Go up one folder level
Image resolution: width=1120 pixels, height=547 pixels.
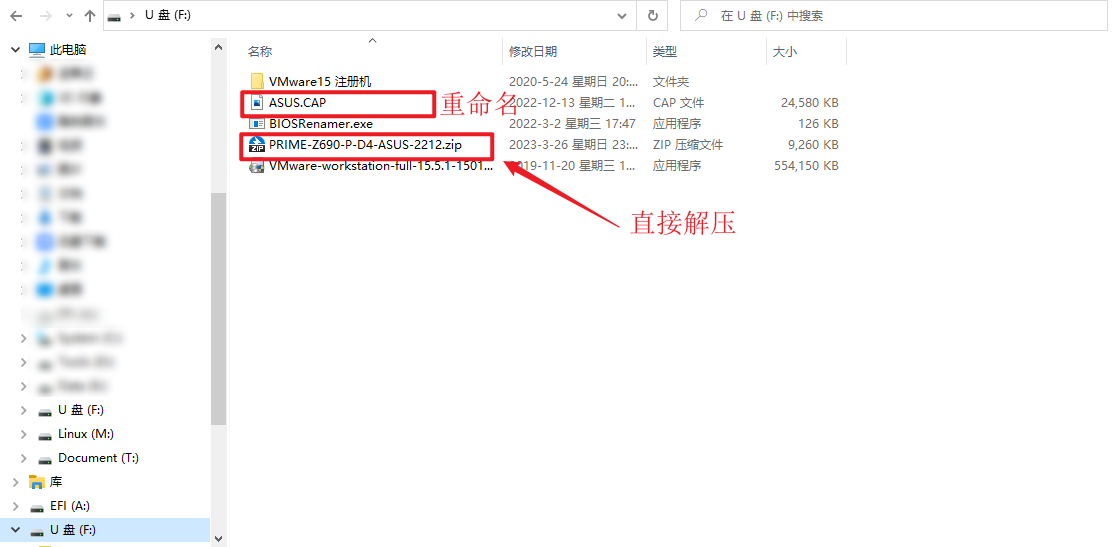[89, 15]
